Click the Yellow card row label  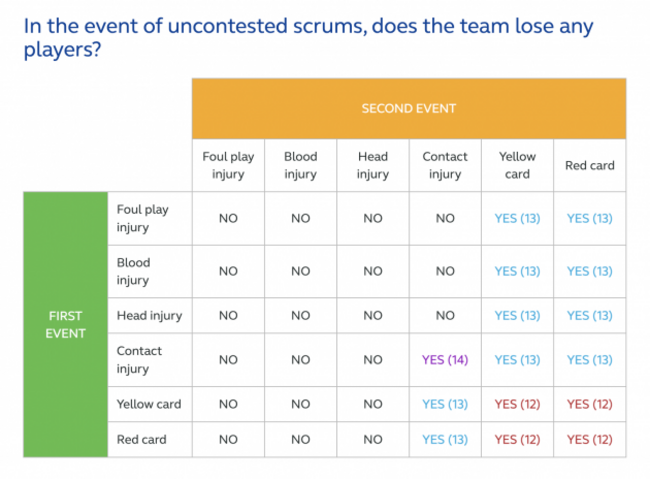click(x=150, y=404)
